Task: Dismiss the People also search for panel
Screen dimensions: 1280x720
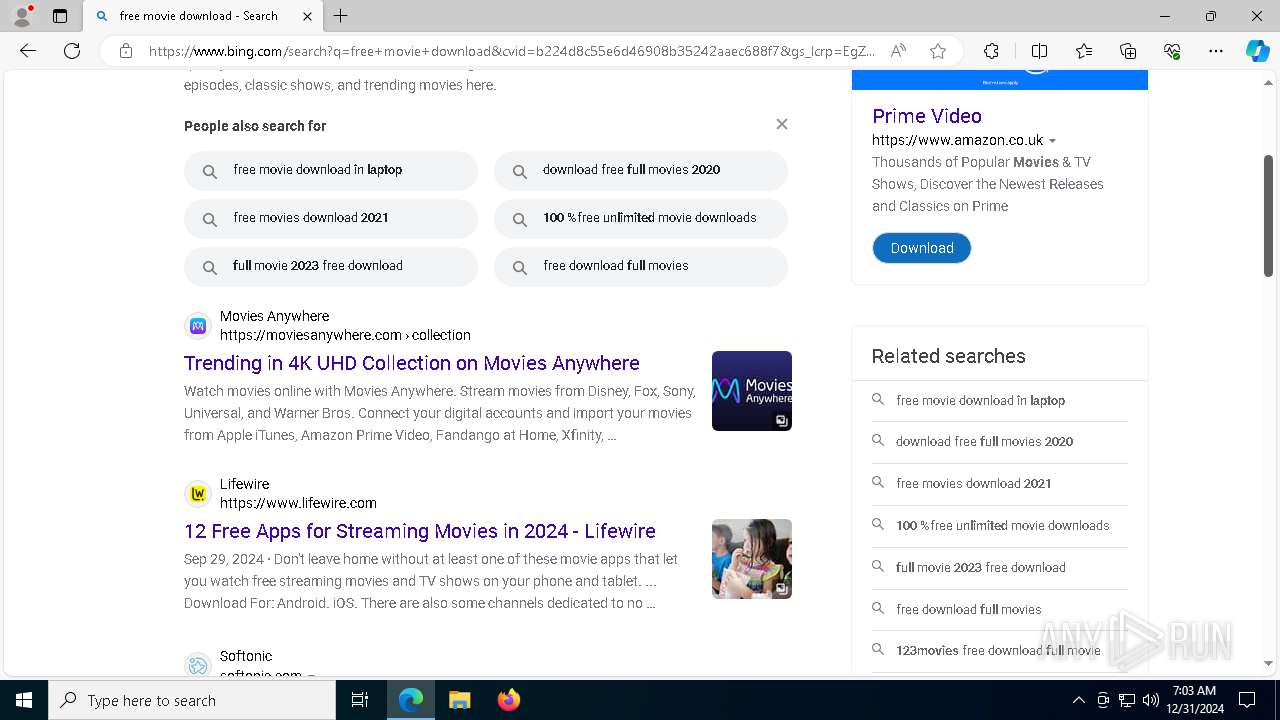Action: coord(782,124)
